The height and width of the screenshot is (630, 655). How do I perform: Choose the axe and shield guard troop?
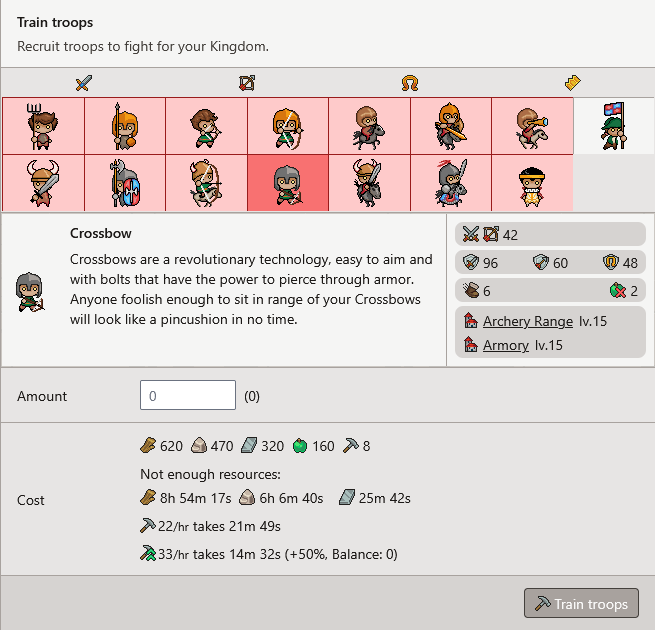pos(125,183)
